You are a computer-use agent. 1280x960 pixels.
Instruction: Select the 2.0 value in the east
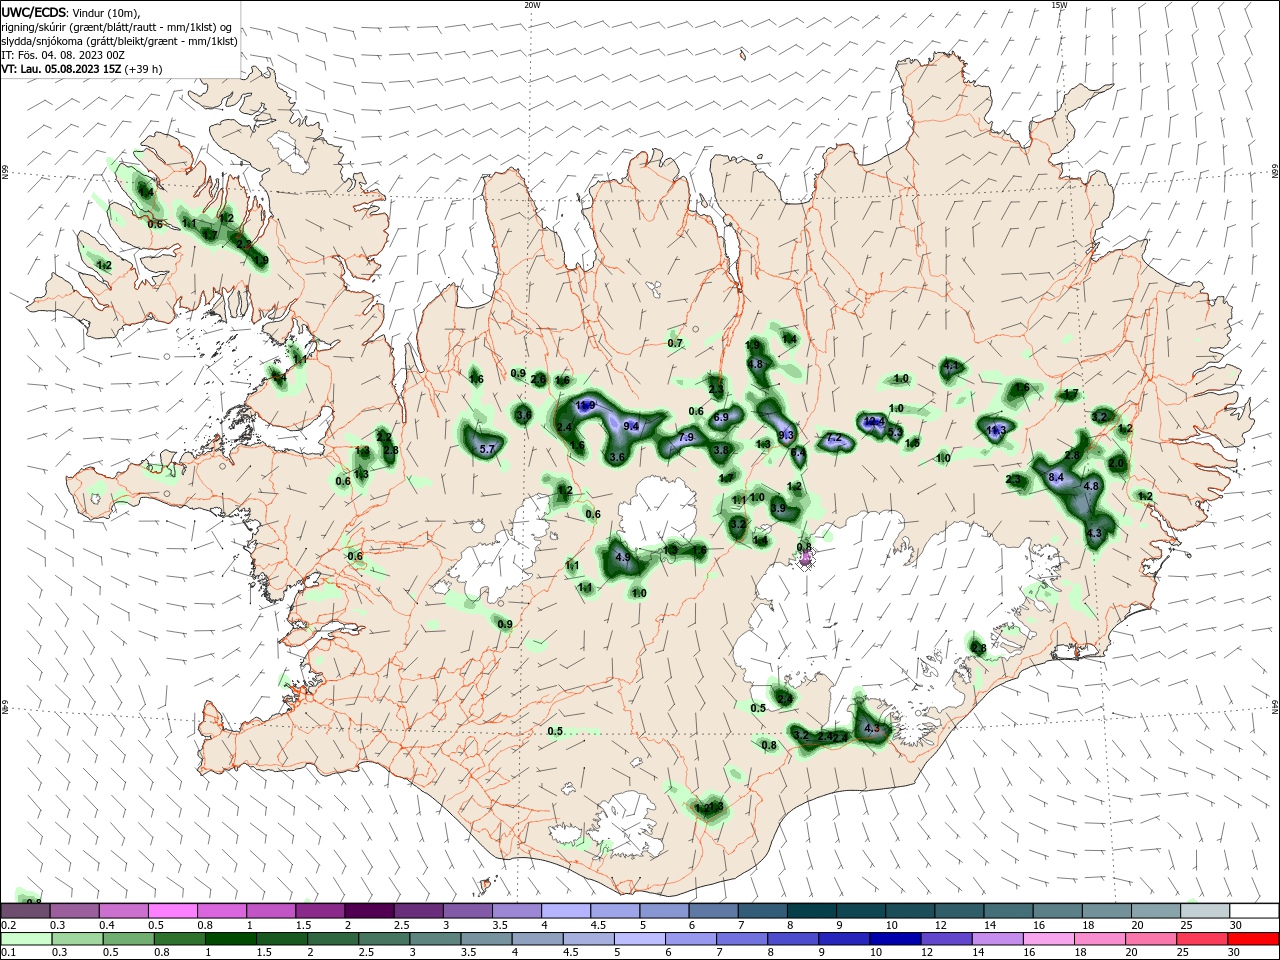tap(1116, 464)
